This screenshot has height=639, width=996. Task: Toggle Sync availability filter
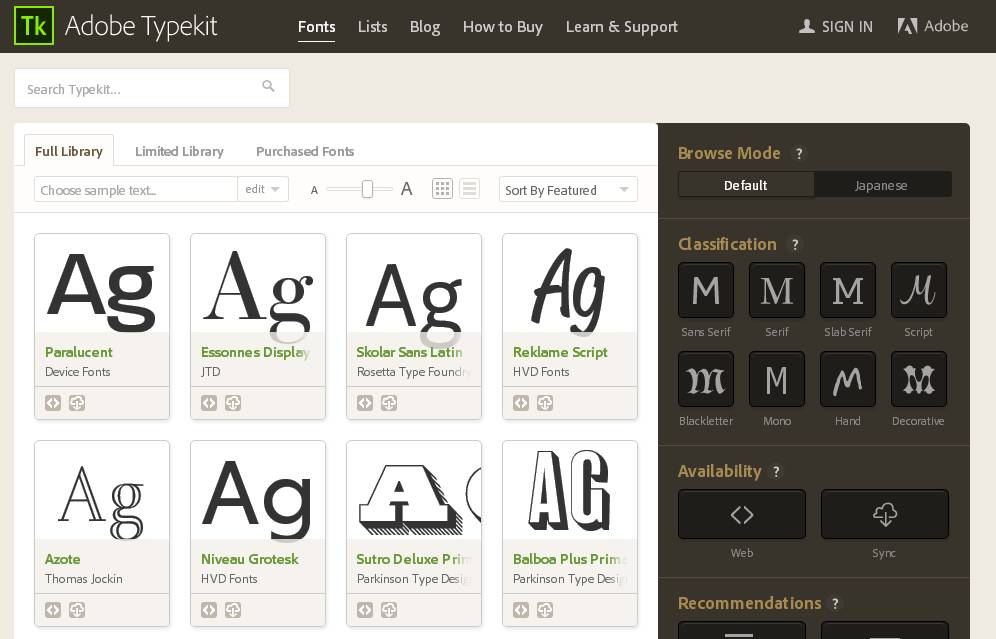click(x=885, y=514)
